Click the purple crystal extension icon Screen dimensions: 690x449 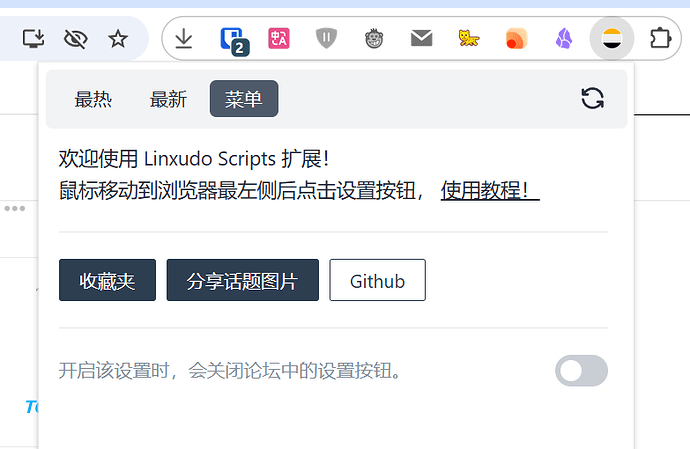pyautogui.click(x=564, y=38)
